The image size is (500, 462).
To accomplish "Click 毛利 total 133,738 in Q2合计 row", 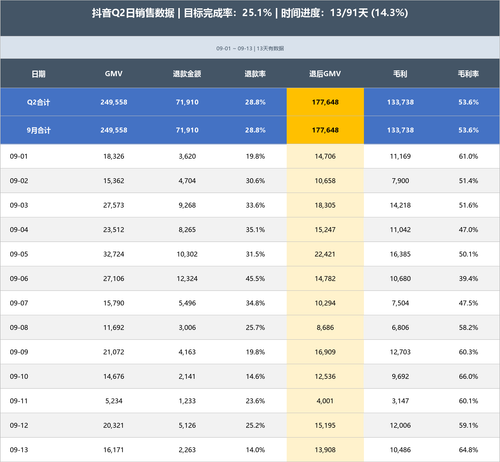I will (400, 102).
